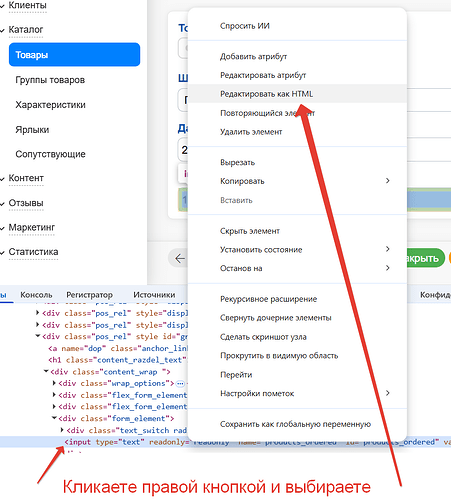The width and height of the screenshot is (451, 500).
Task: Click 'Добавить атрибут' in context menu
Action: coord(253,57)
